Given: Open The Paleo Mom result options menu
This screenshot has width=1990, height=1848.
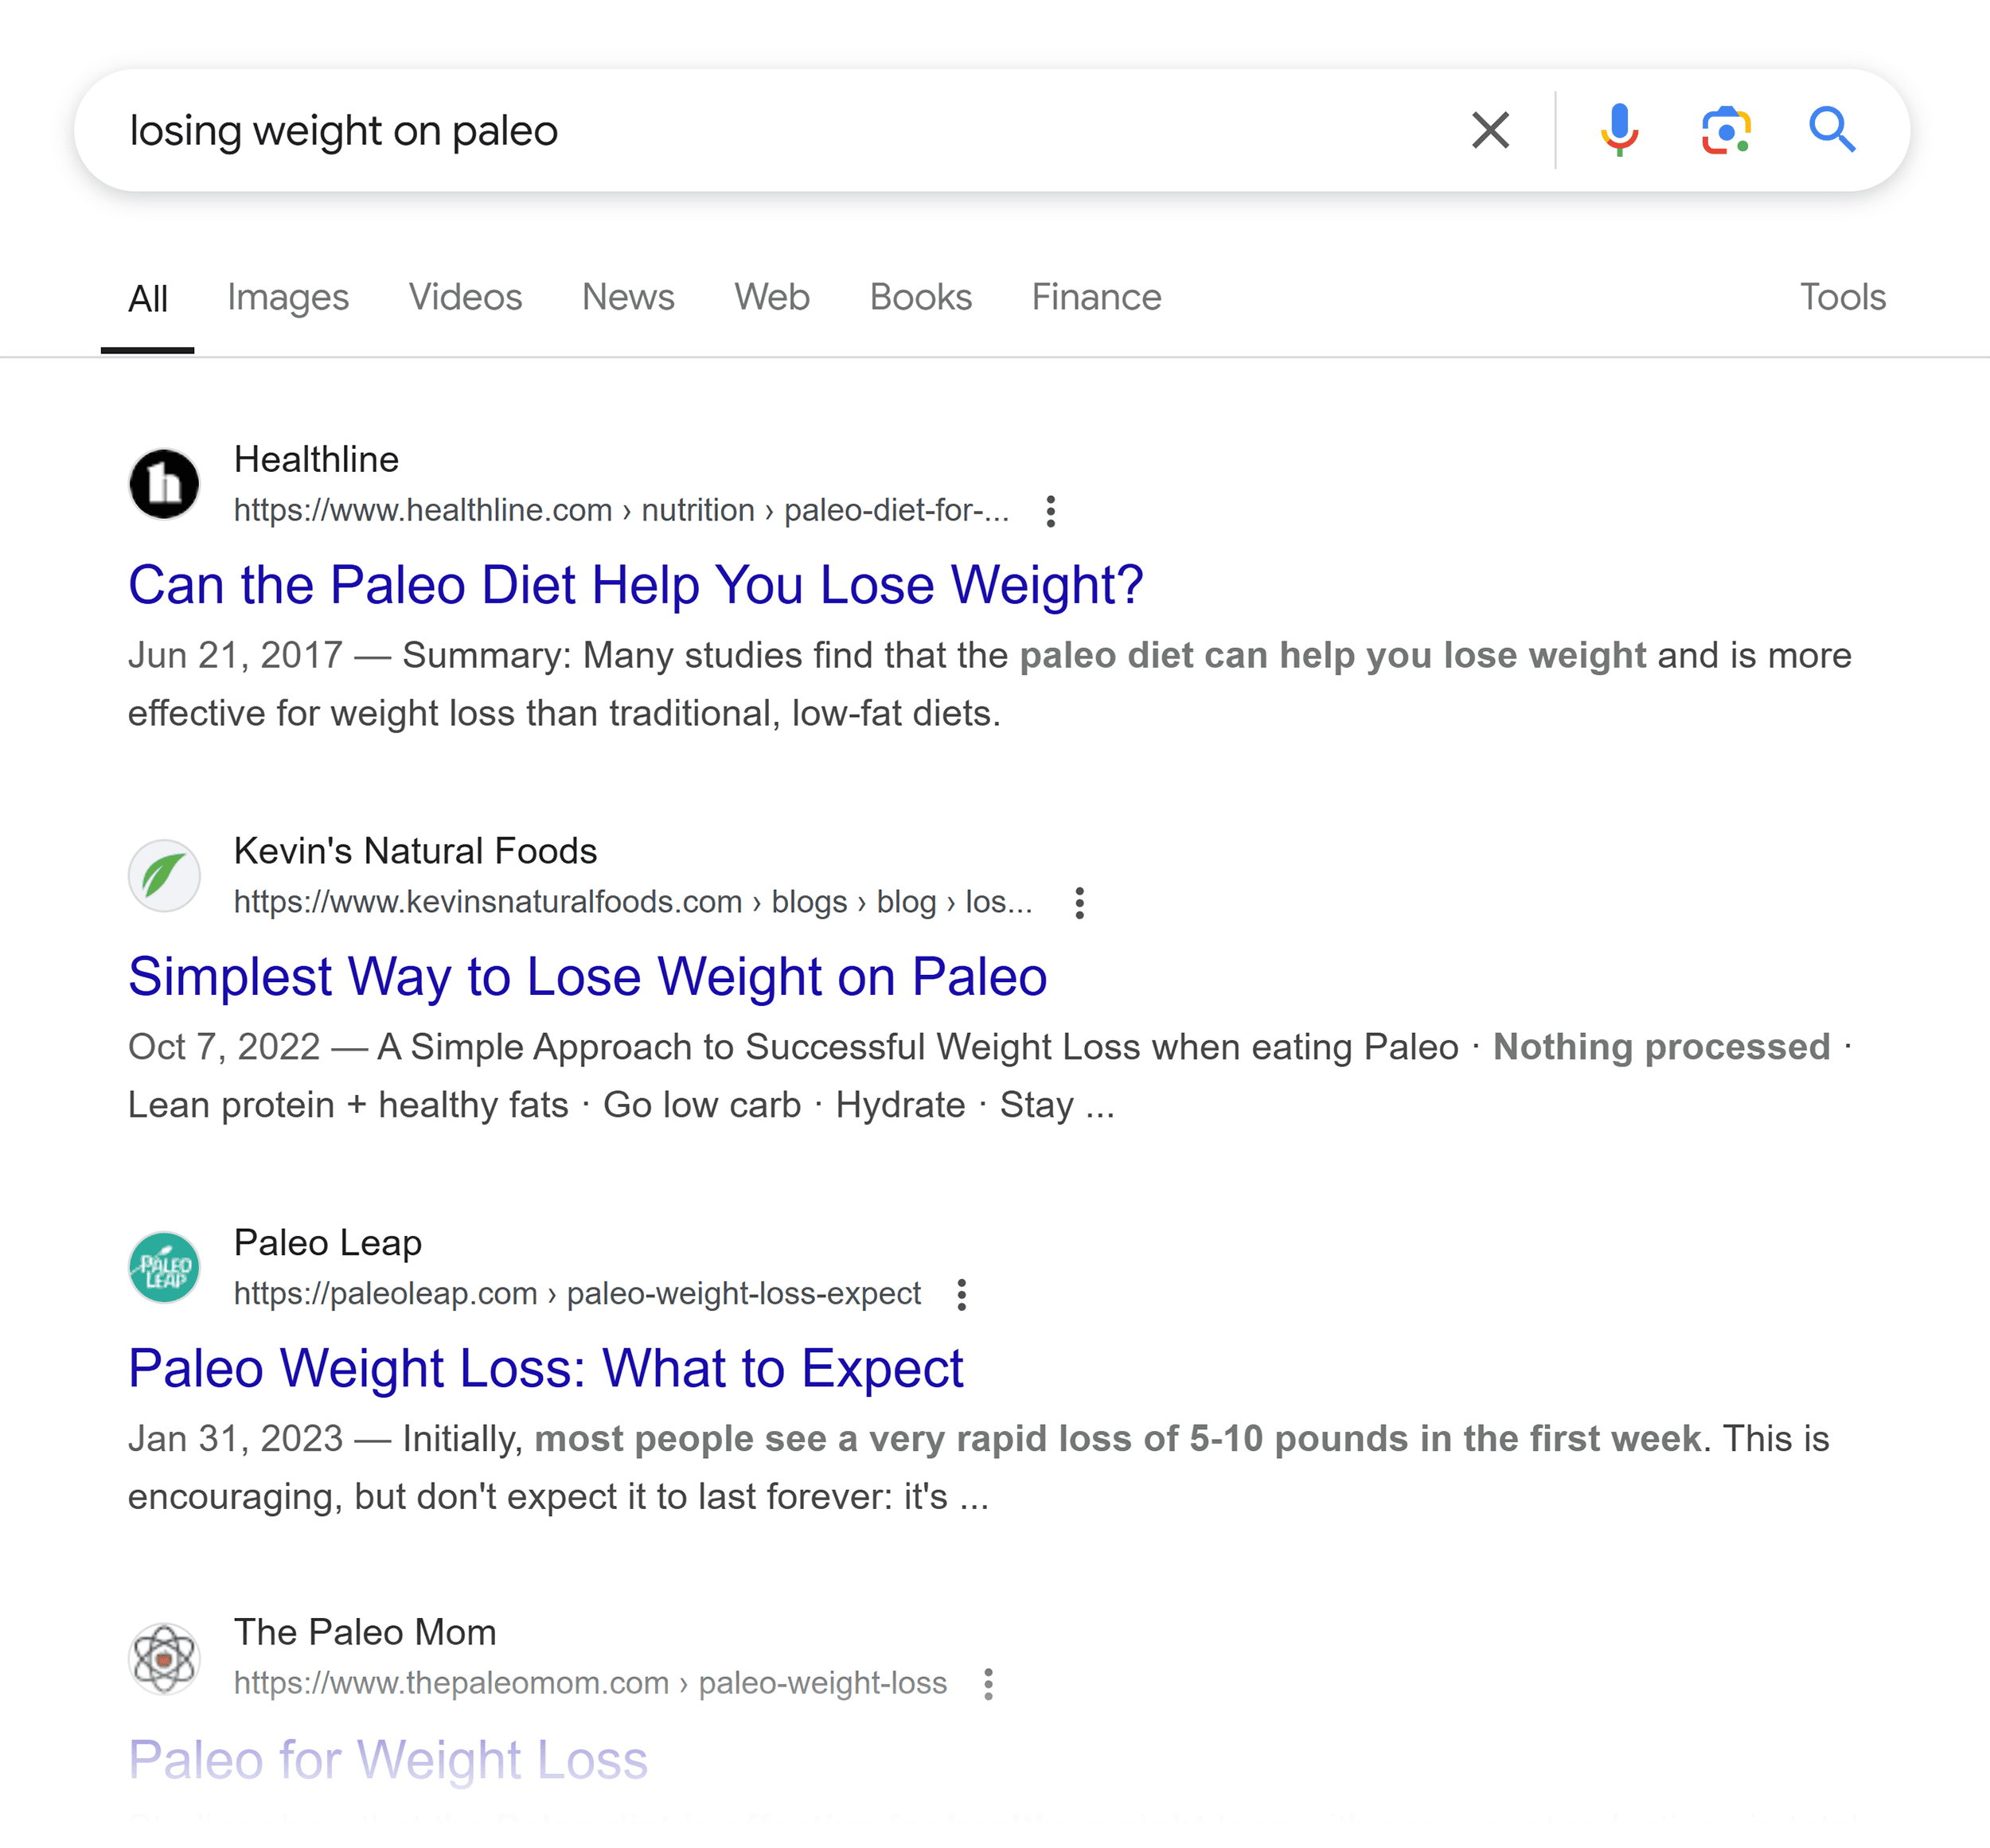Looking at the screenshot, I should (989, 1684).
